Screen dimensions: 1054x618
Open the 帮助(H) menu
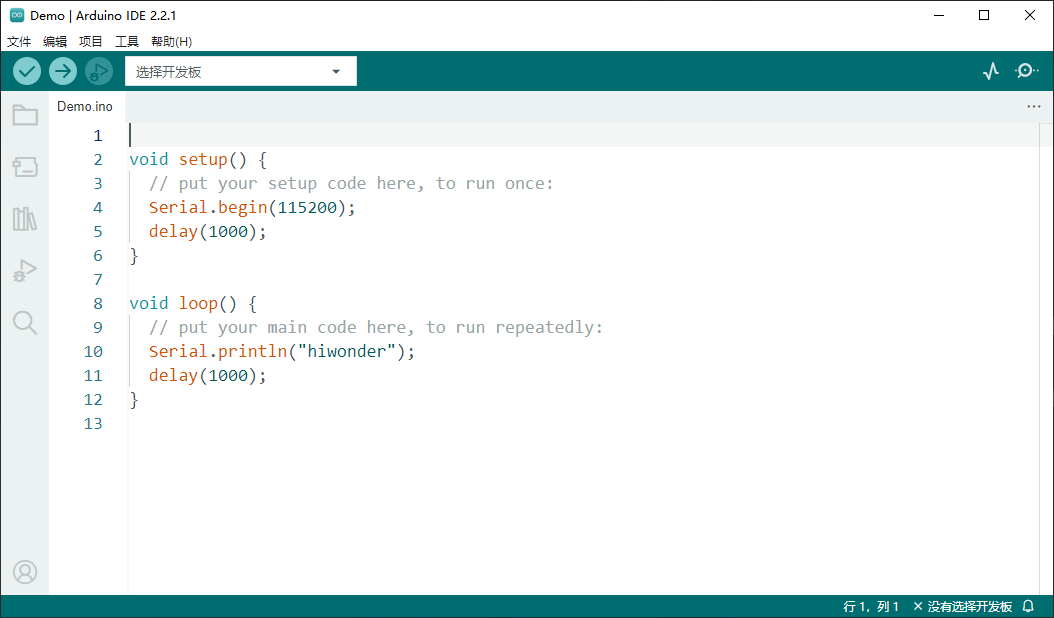[171, 42]
